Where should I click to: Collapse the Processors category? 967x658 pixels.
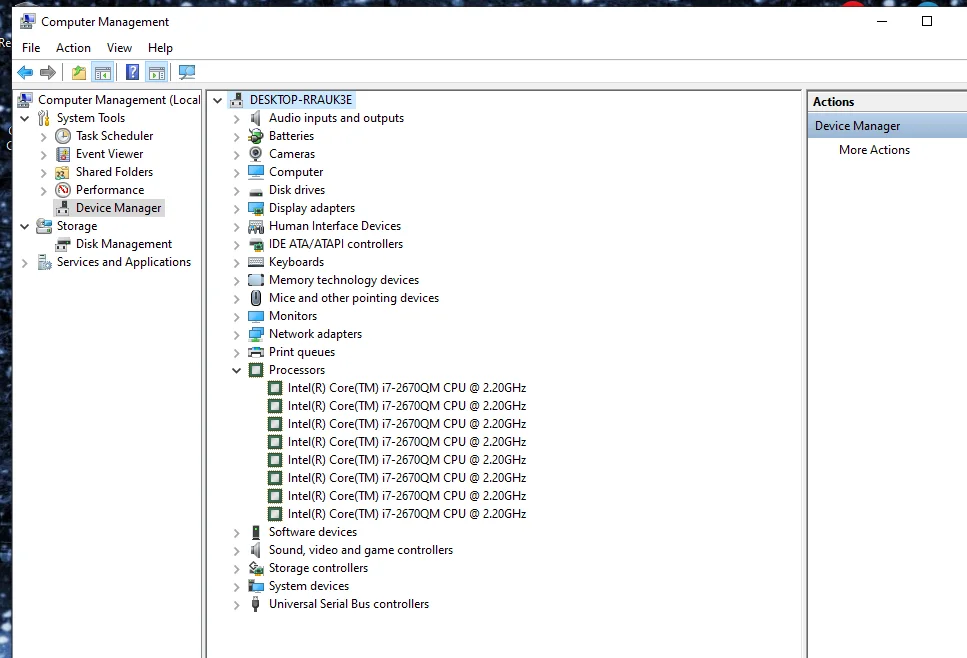236,371
